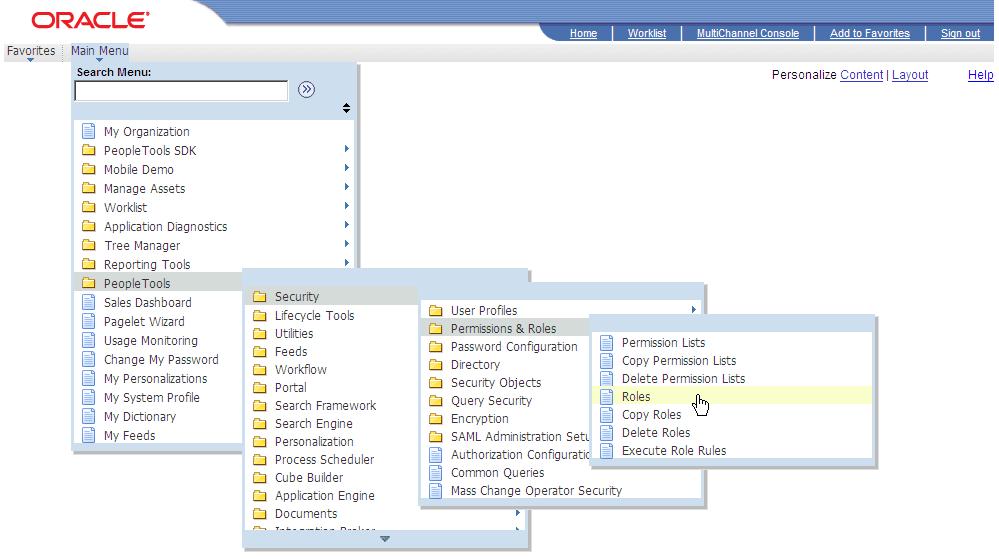
Task: Expand the Tree Manager submenu arrow
Action: coord(347,243)
